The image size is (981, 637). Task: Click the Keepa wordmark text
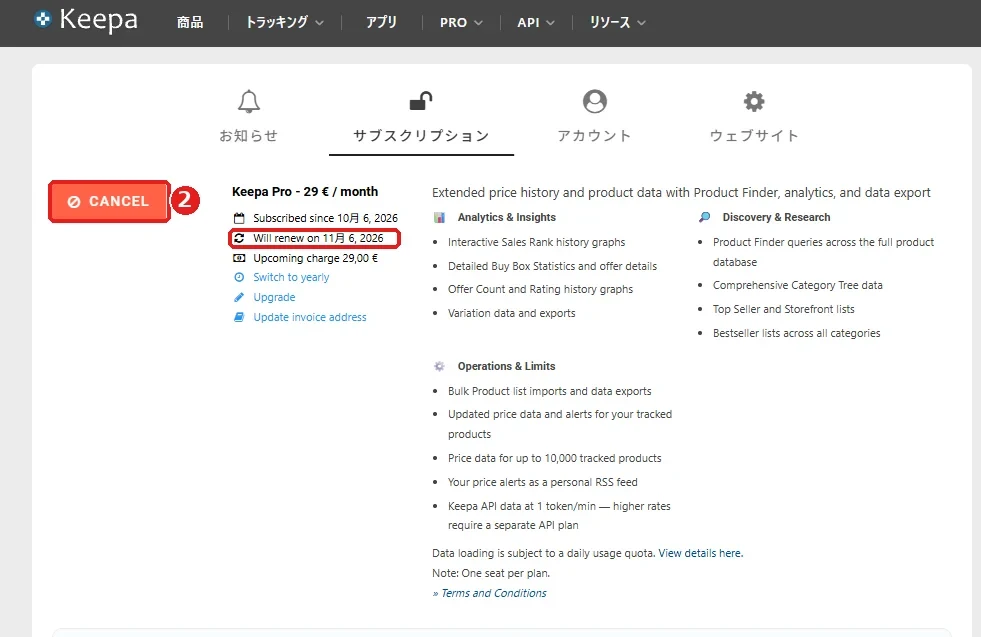coord(98,20)
